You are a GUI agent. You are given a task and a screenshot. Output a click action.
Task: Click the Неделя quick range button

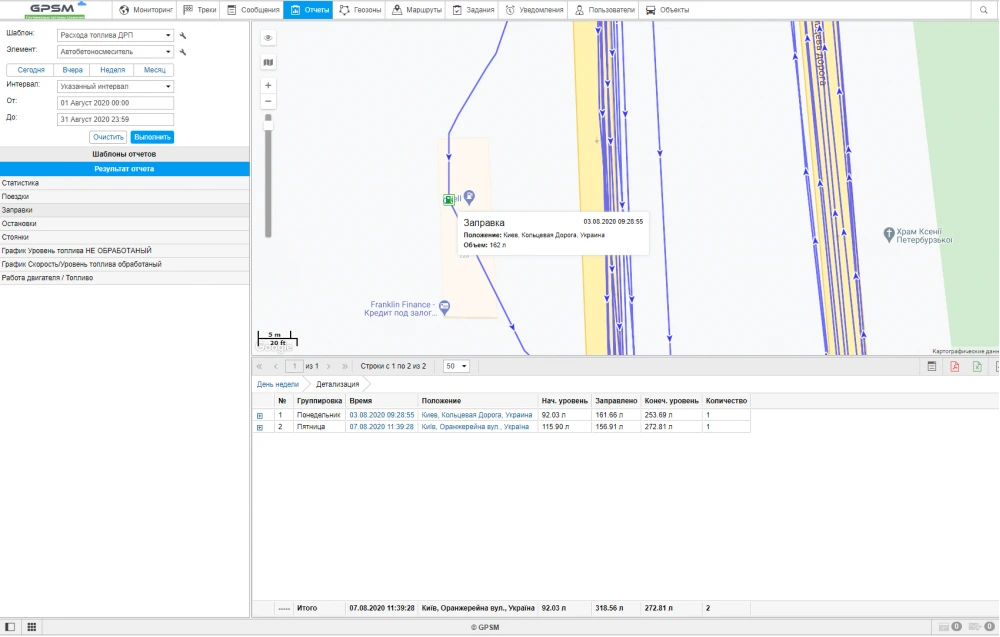[x=113, y=70]
